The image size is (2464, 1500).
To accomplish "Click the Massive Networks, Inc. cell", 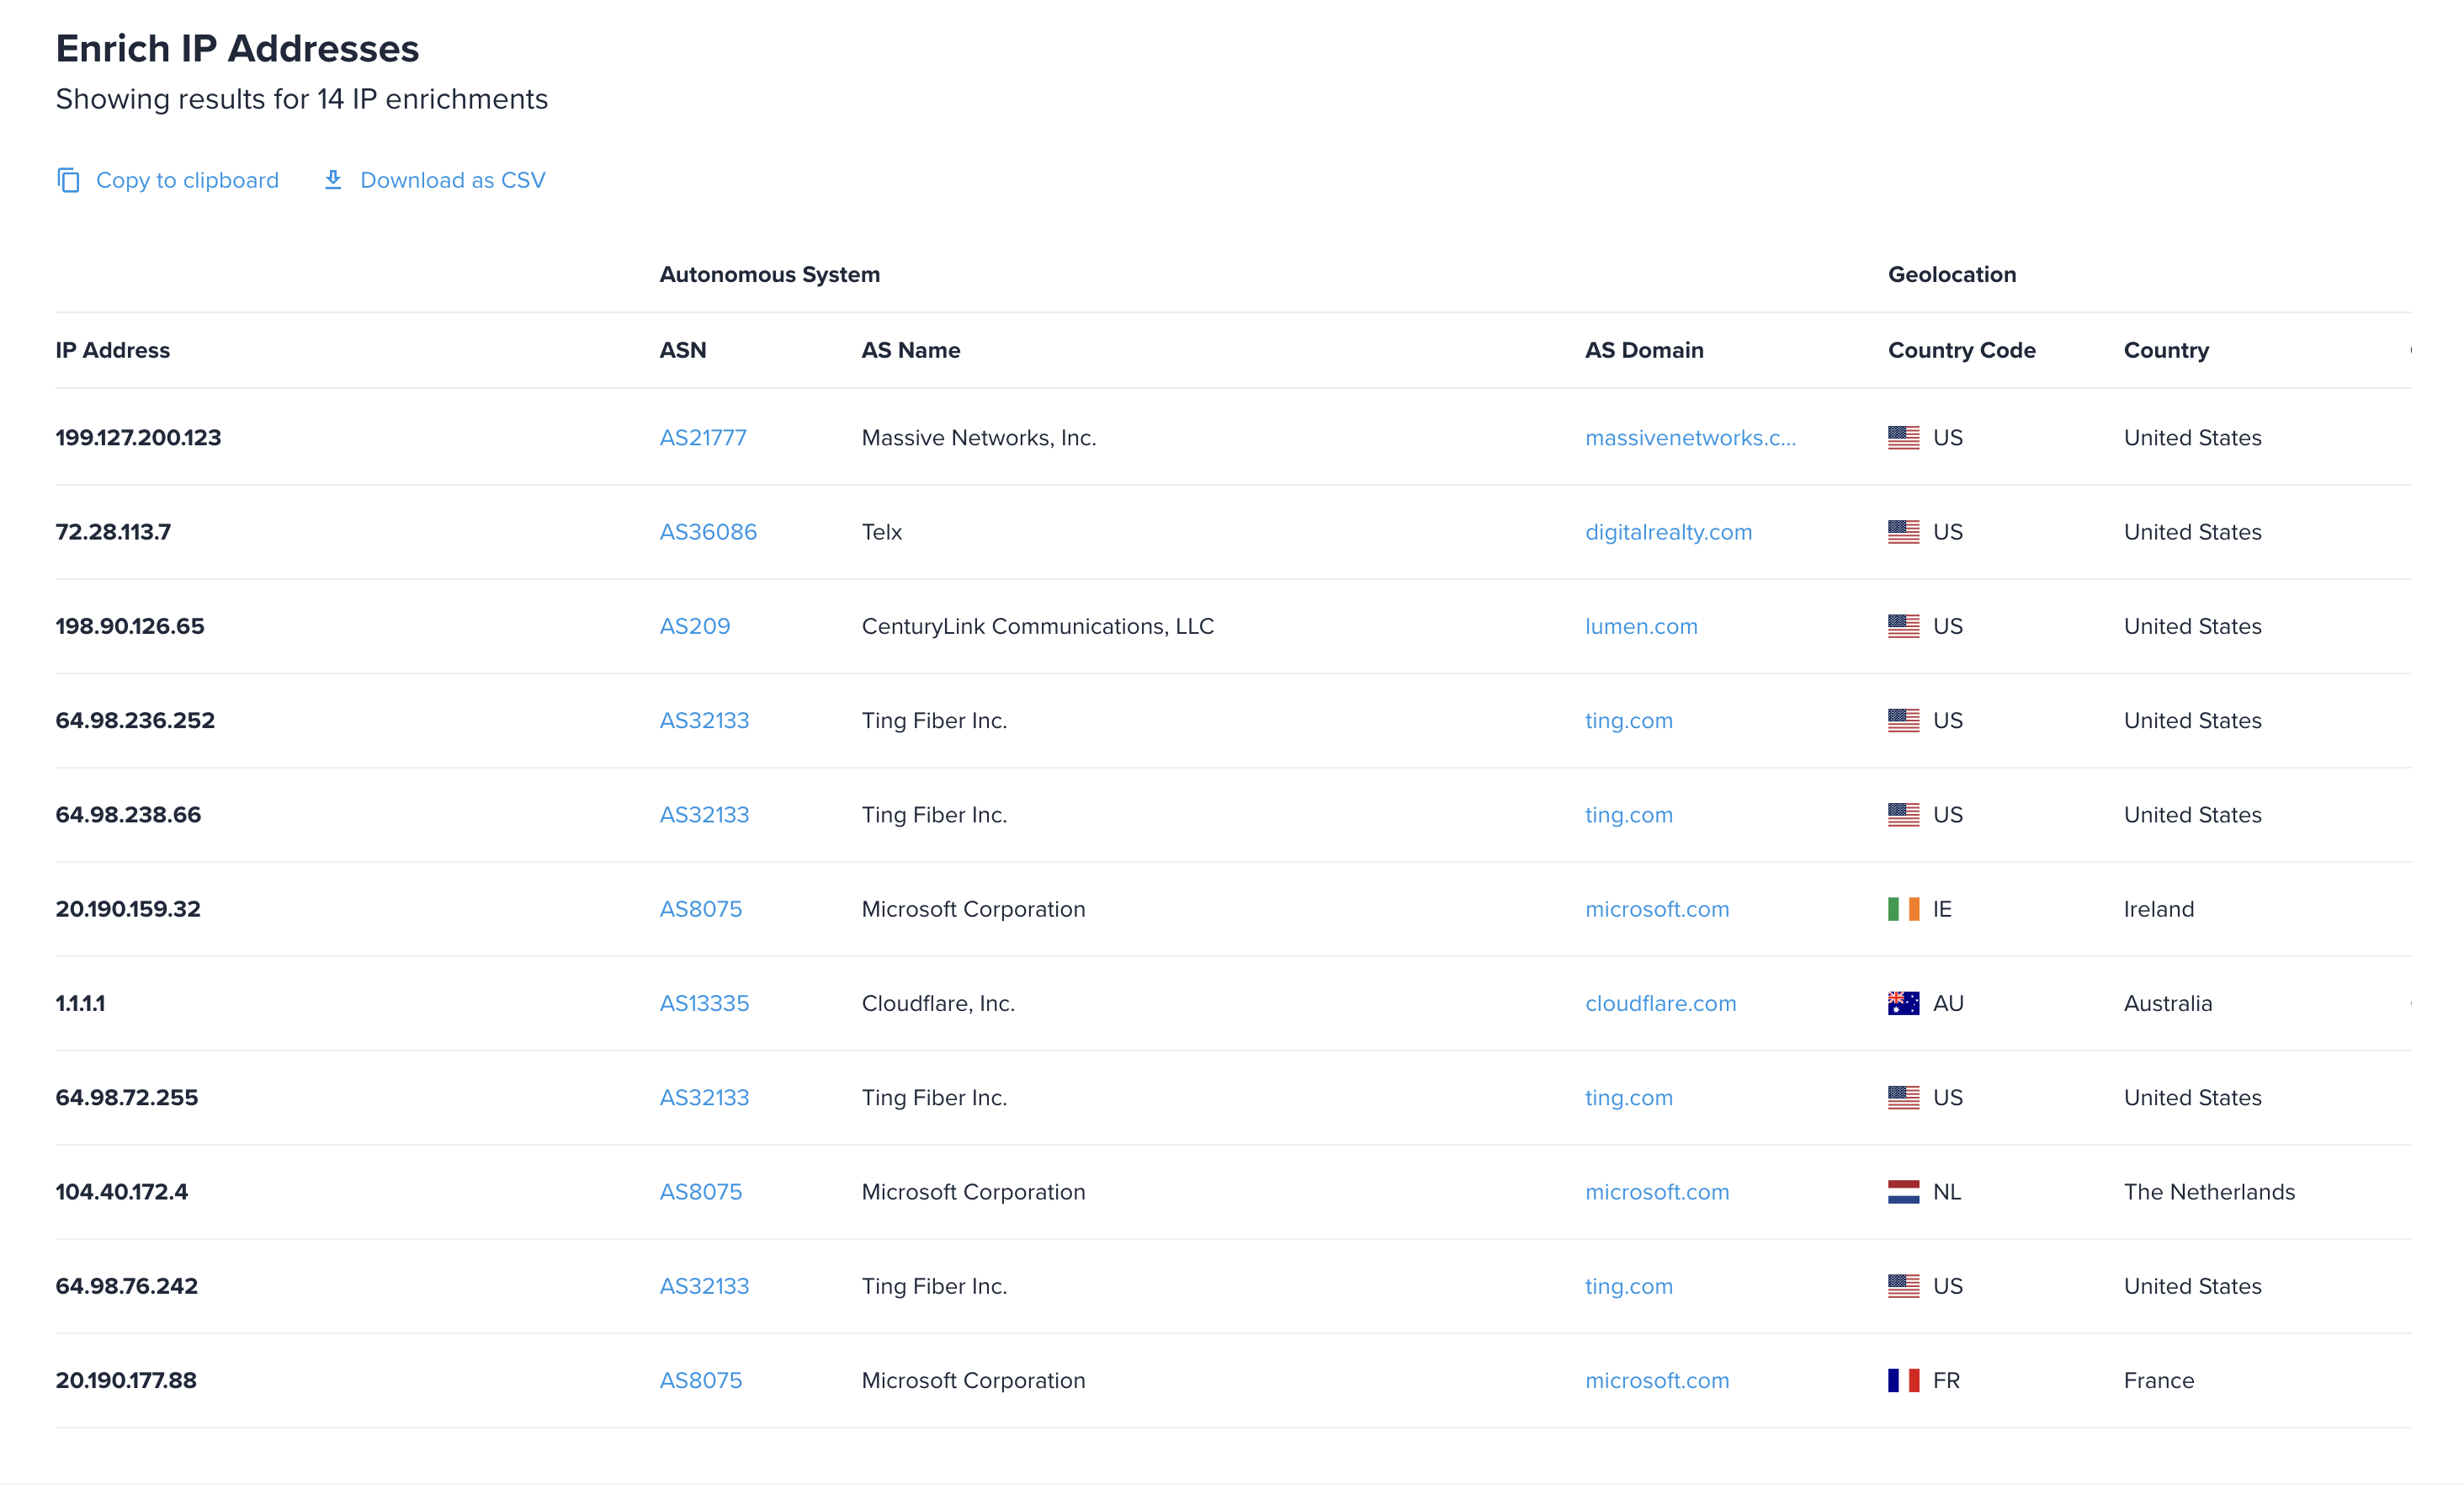I will point(979,438).
